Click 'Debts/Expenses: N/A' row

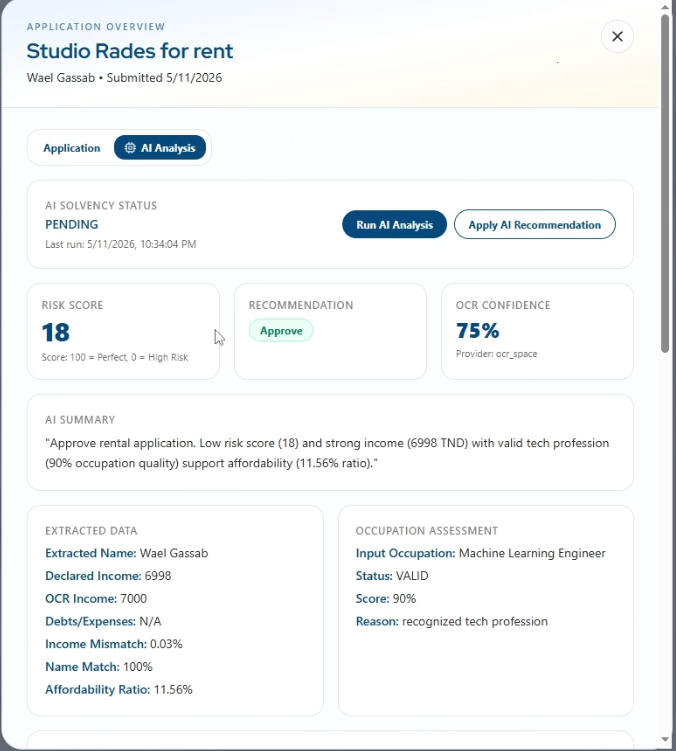[103, 621]
